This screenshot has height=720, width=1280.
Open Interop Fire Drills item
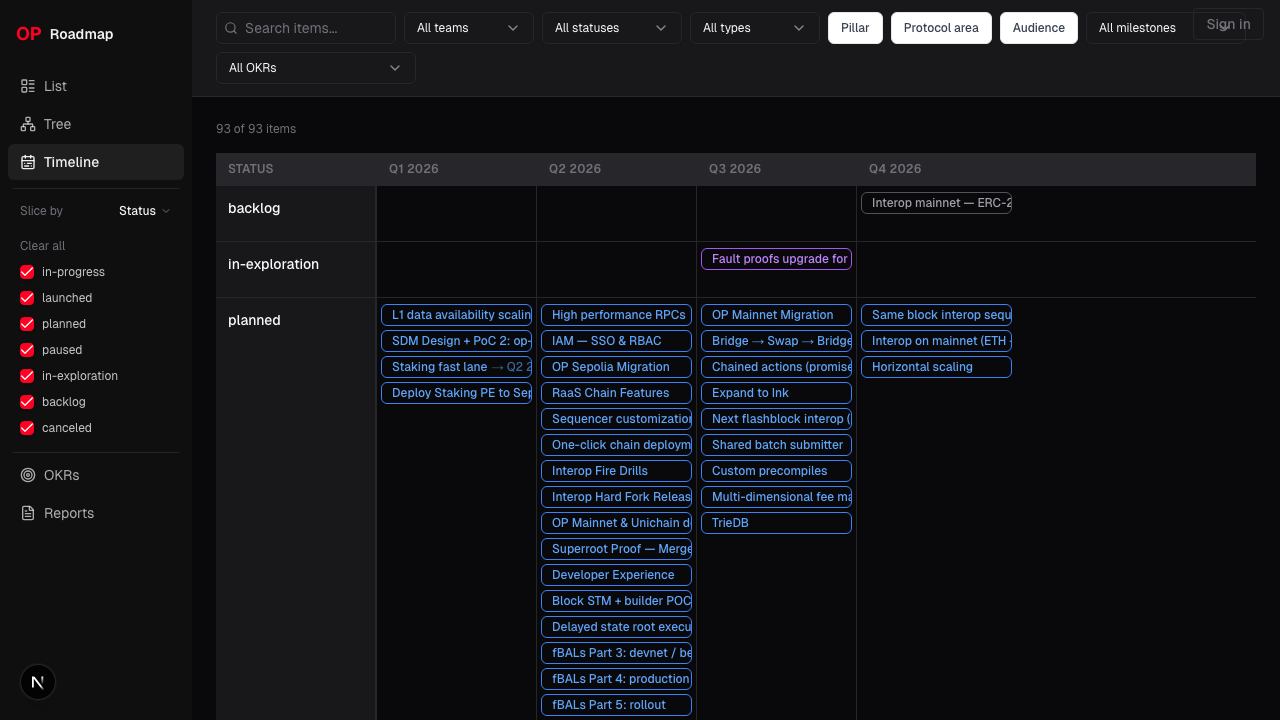click(616, 471)
